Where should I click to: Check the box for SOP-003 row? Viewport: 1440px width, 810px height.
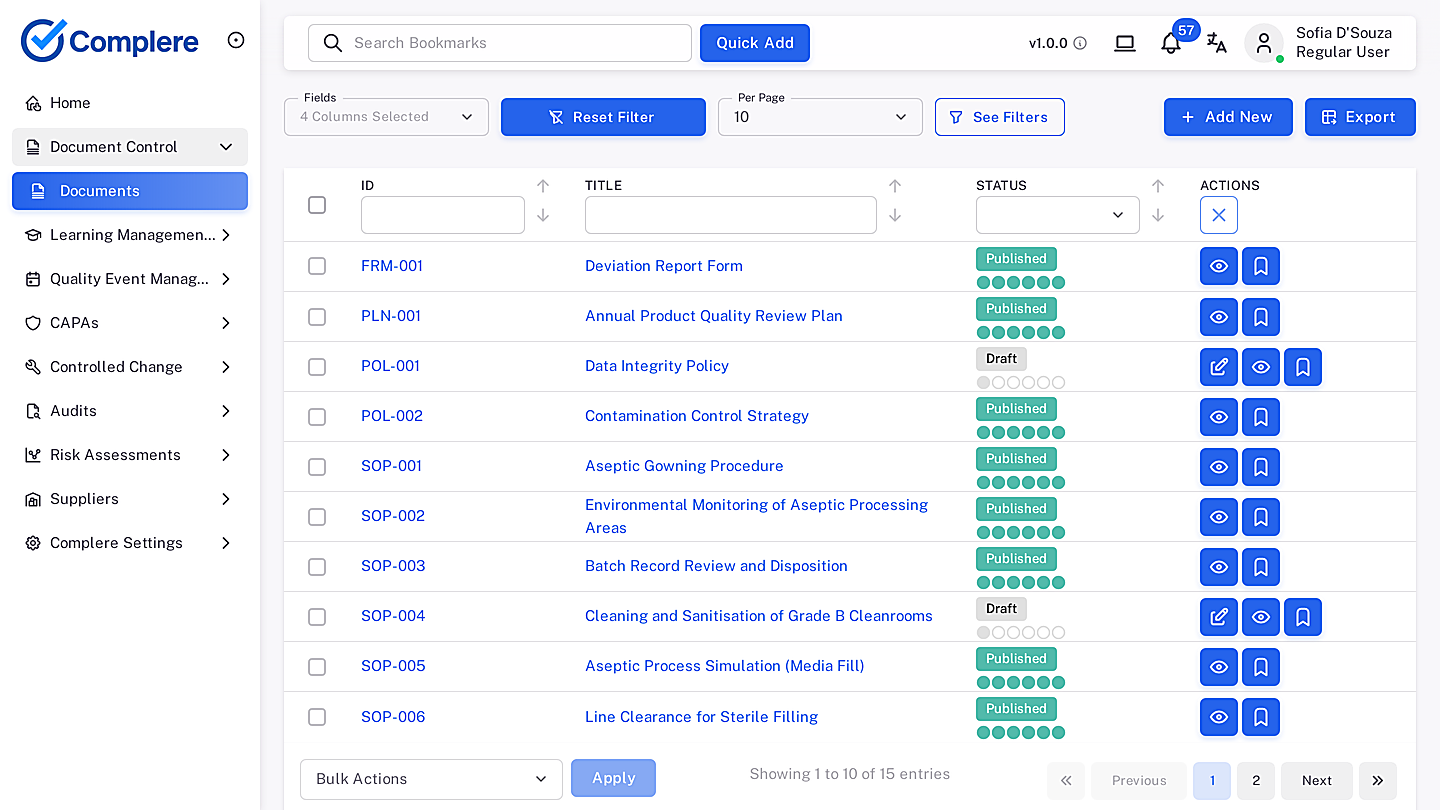coord(317,567)
